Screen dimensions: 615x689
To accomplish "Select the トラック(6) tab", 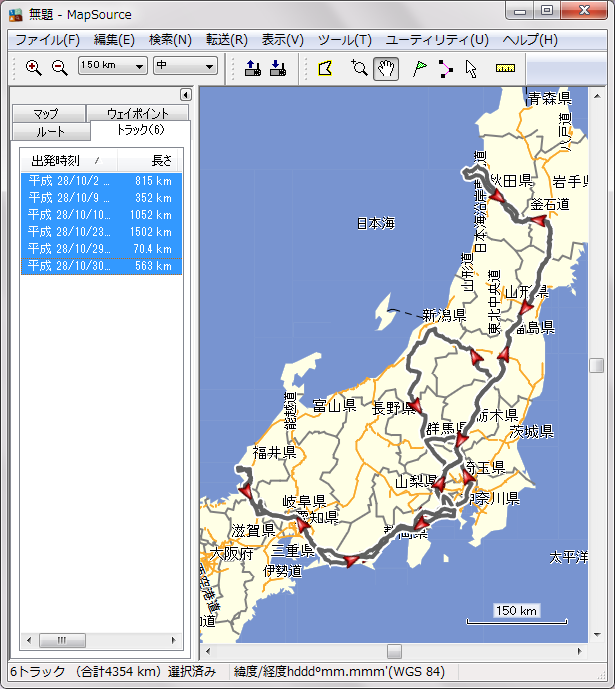I will [140, 130].
